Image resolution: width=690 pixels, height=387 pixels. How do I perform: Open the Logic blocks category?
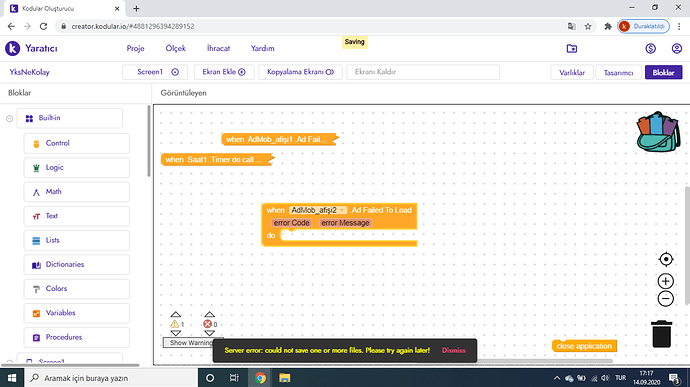click(77, 167)
